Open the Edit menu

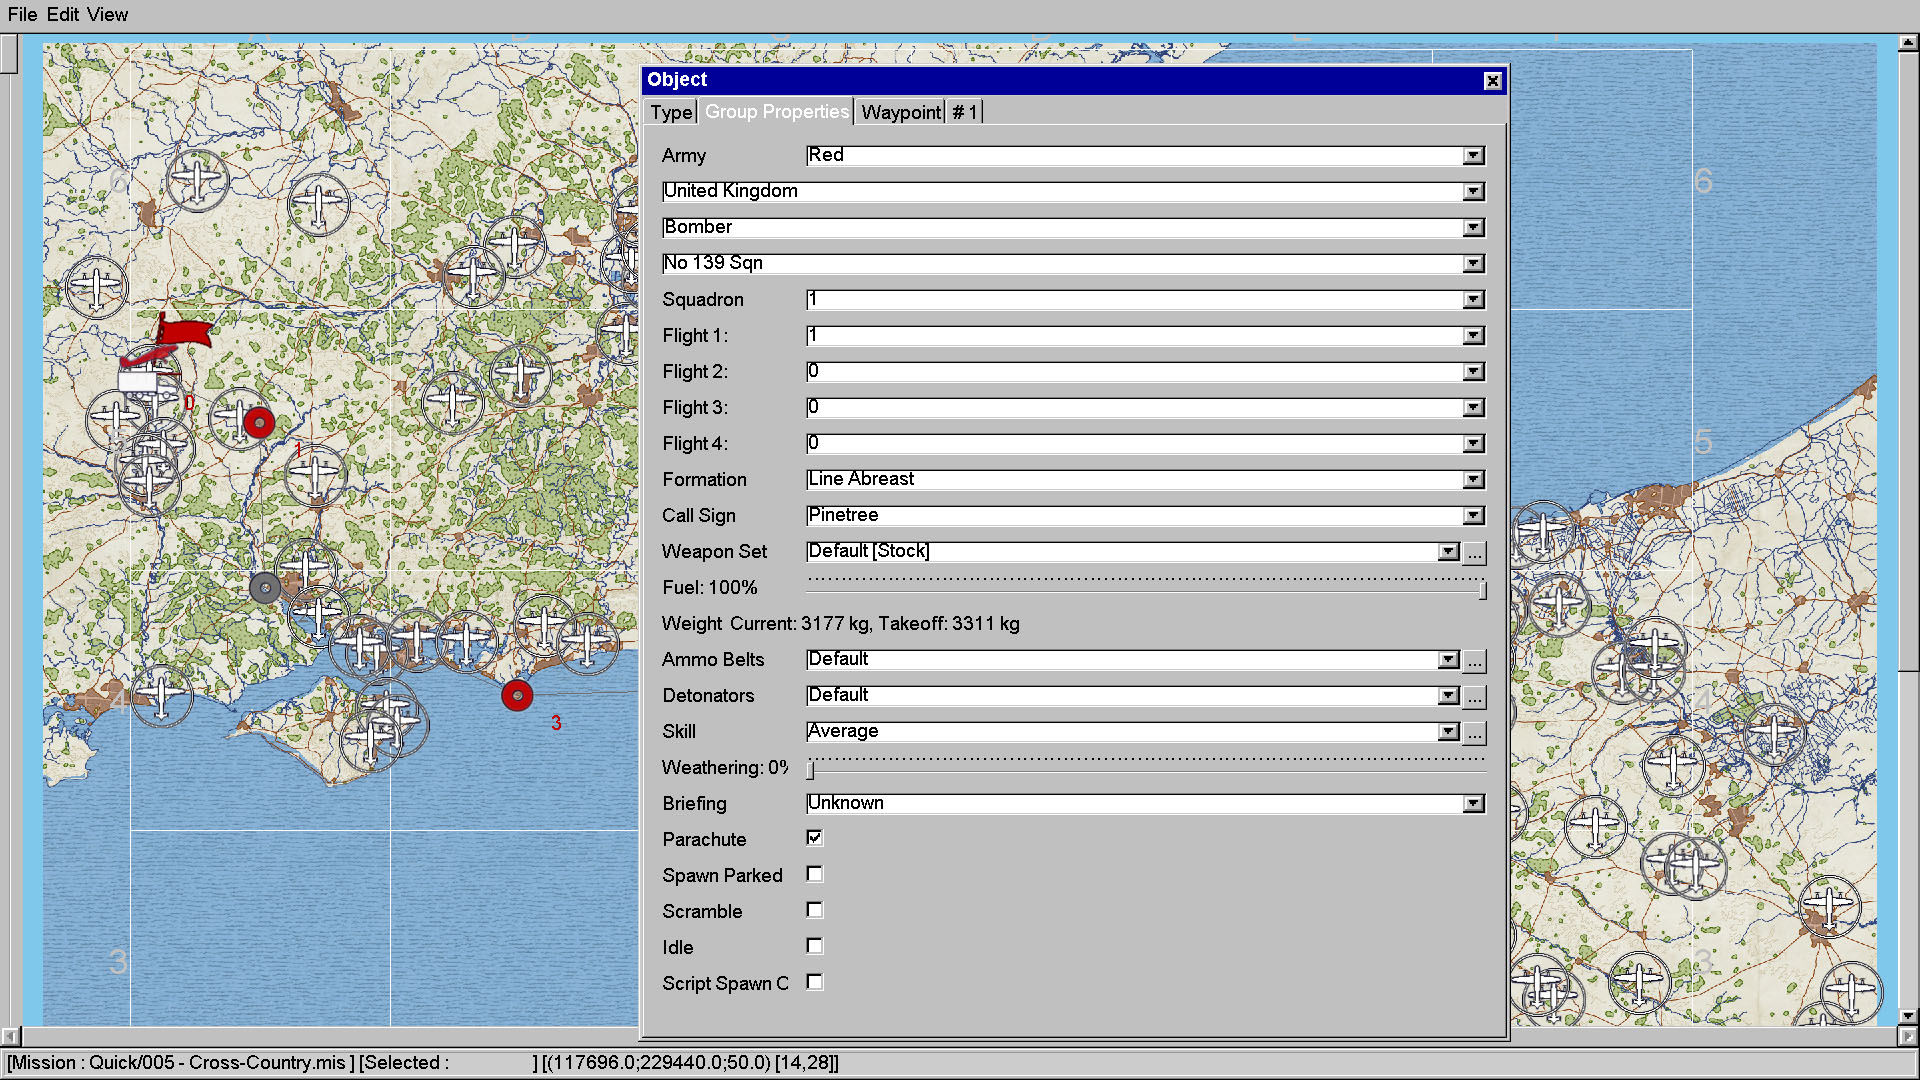pyautogui.click(x=62, y=14)
